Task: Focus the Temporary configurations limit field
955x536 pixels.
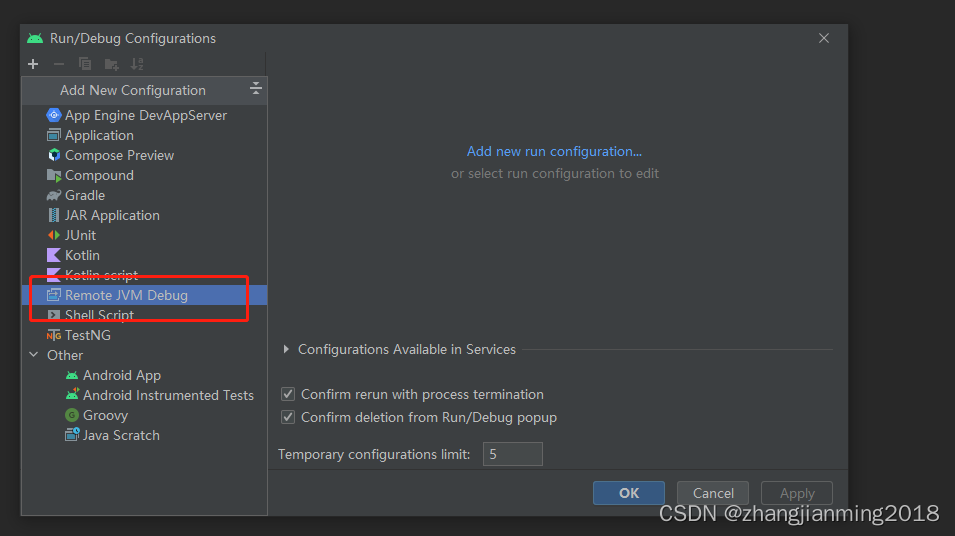Action: 513,454
